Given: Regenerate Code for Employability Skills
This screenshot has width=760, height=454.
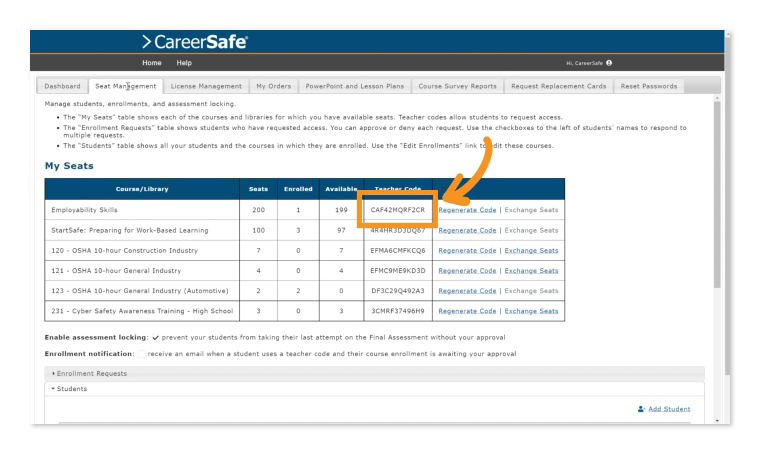Looking at the screenshot, I should 467,210.
